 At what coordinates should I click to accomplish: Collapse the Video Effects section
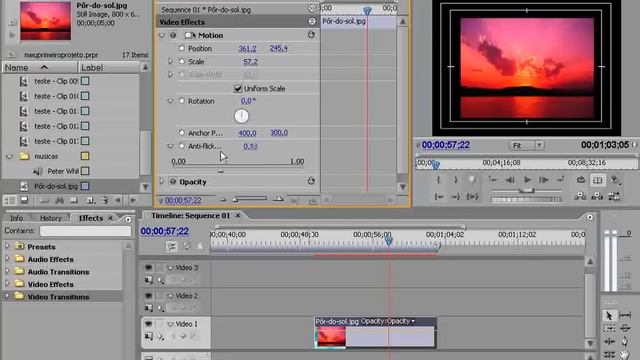point(312,22)
